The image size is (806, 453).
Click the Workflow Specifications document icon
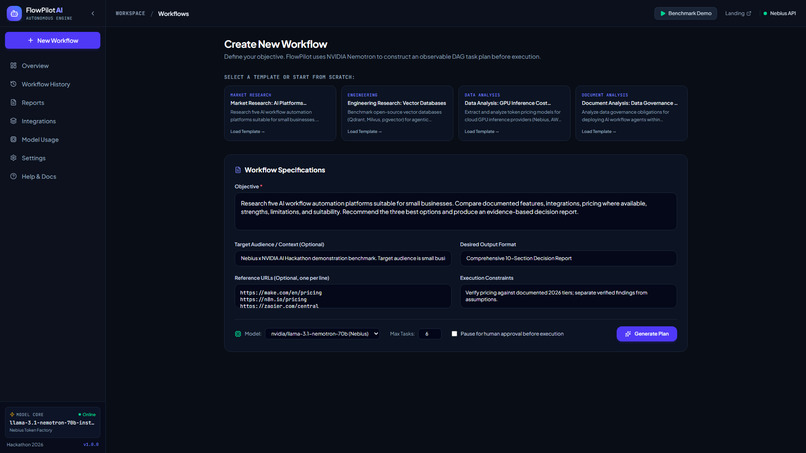point(238,170)
